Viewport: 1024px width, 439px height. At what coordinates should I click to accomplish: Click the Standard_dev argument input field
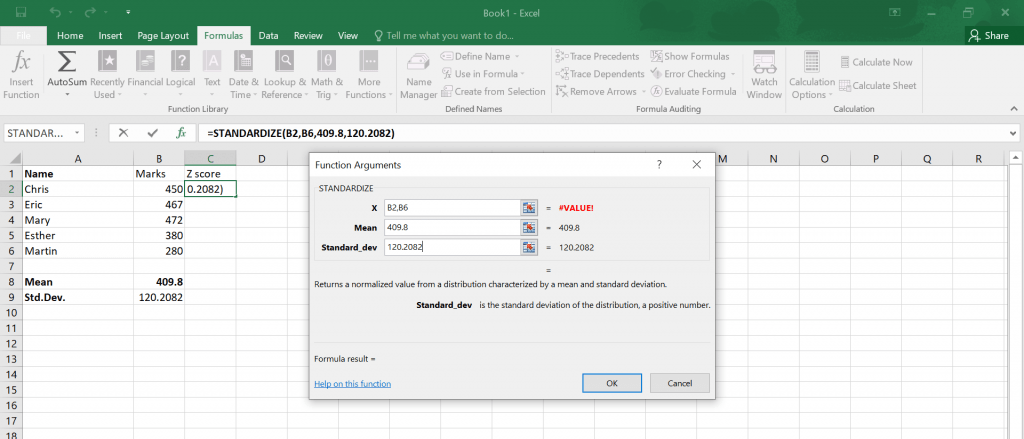(452, 247)
